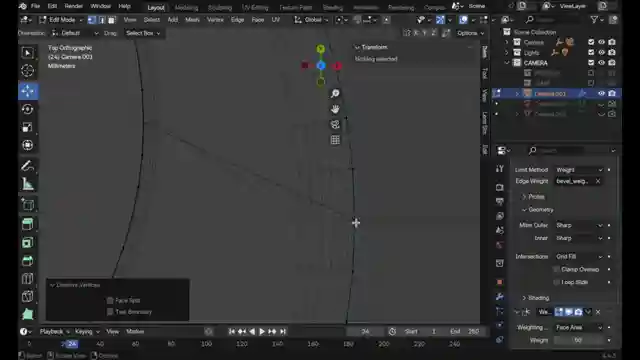Image resolution: width=640 pixels, height=360 pixels.
Task: Enable vertex select mode
Action: pos(92,20)
